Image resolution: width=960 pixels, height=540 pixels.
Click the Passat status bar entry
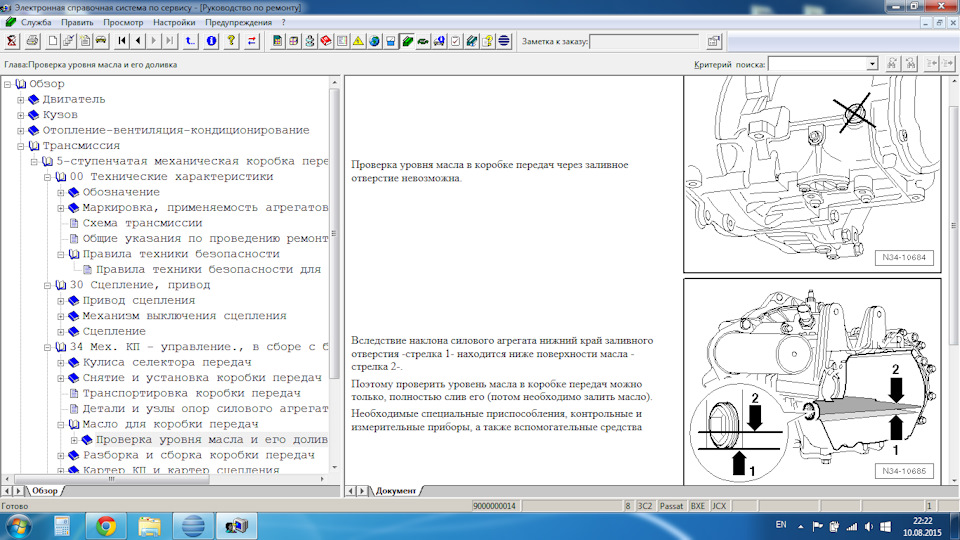pos(671,506)
